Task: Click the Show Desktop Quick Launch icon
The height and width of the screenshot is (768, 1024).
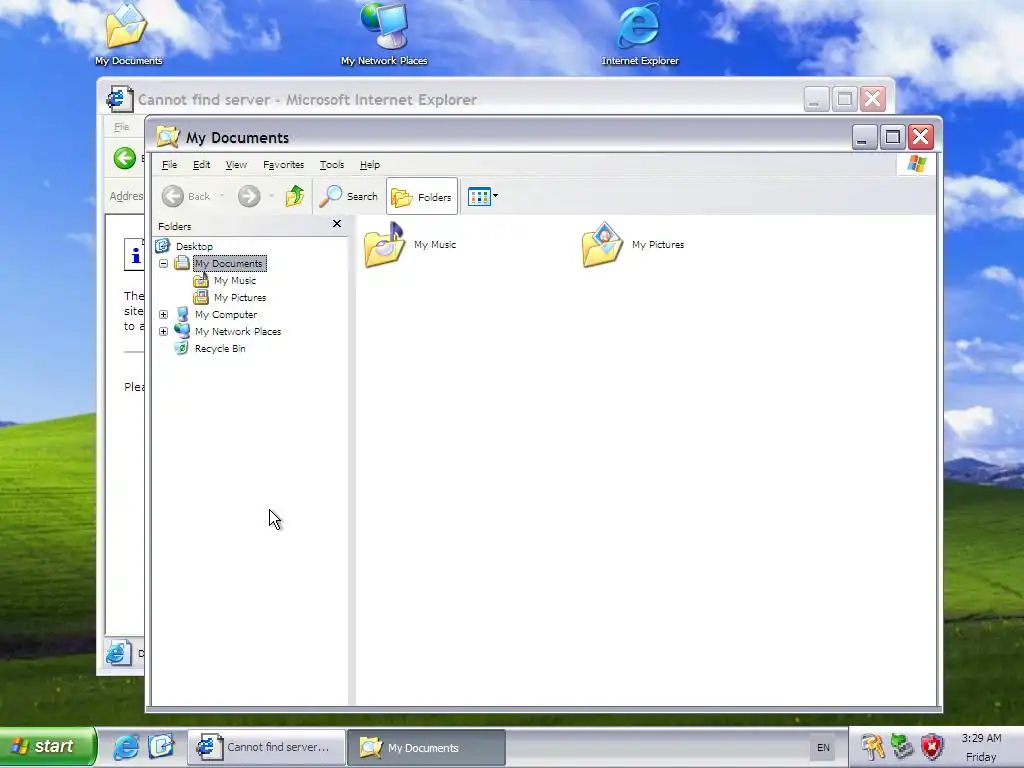Action: click(161, 746)
